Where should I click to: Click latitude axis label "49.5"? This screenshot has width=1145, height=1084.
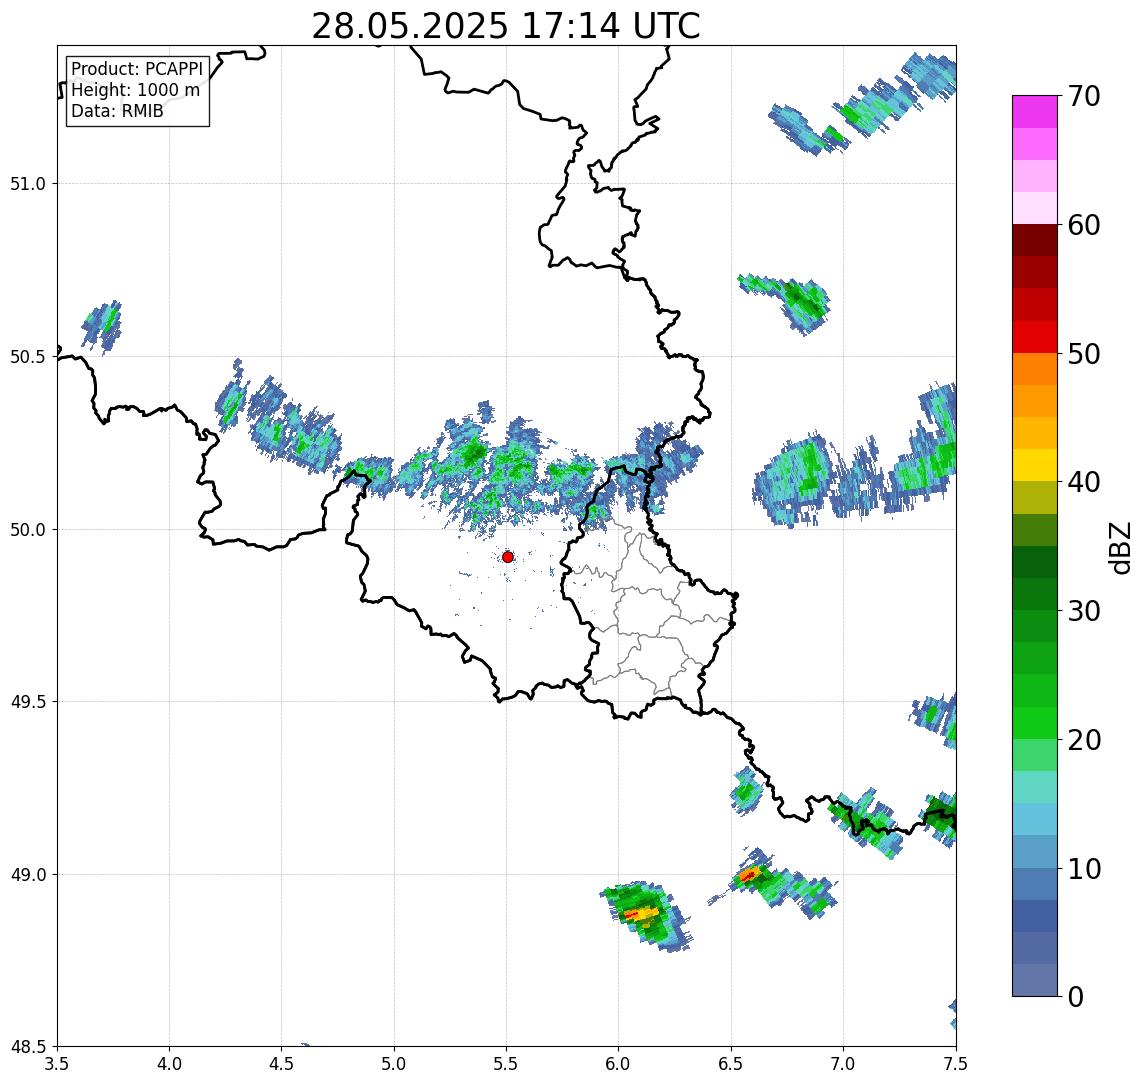[28, 702]
